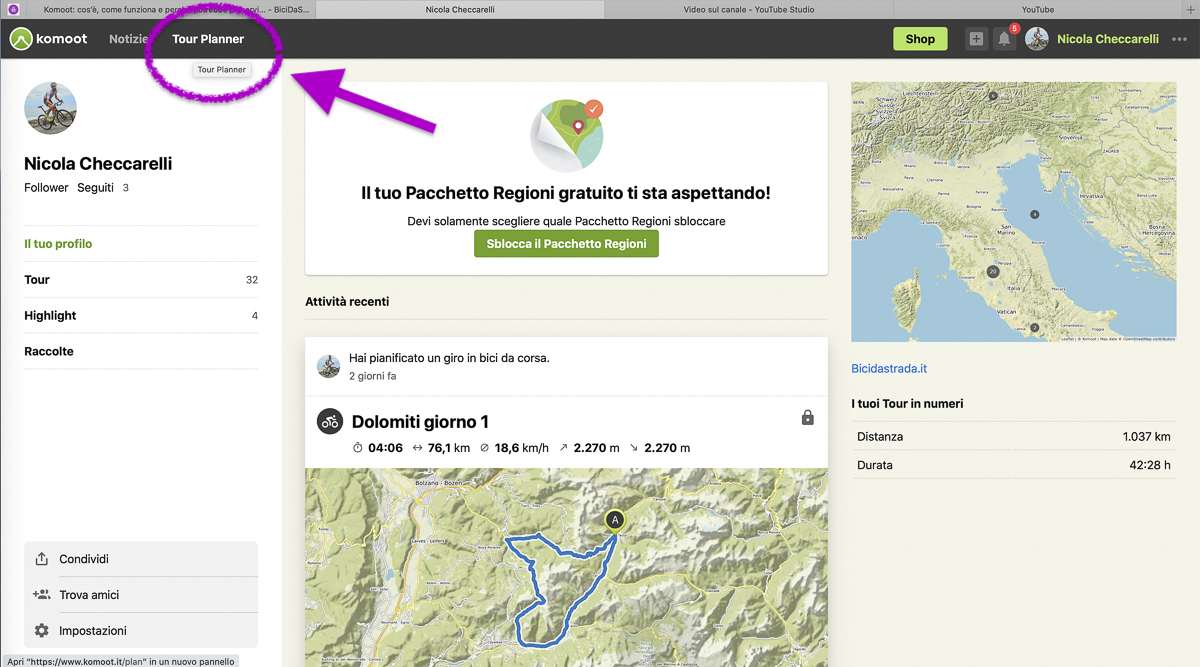Click the green Shop button
1200x667 pixels.
tap(919, 39)
